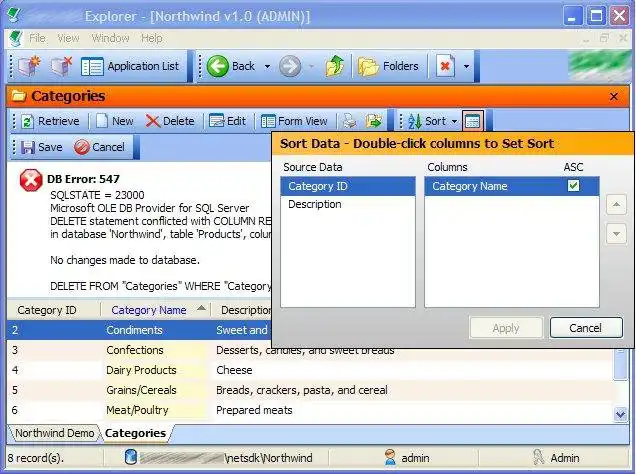Screen dimensions: 636x474
Task: Open the View menu
Action: (x=68, y=39)
